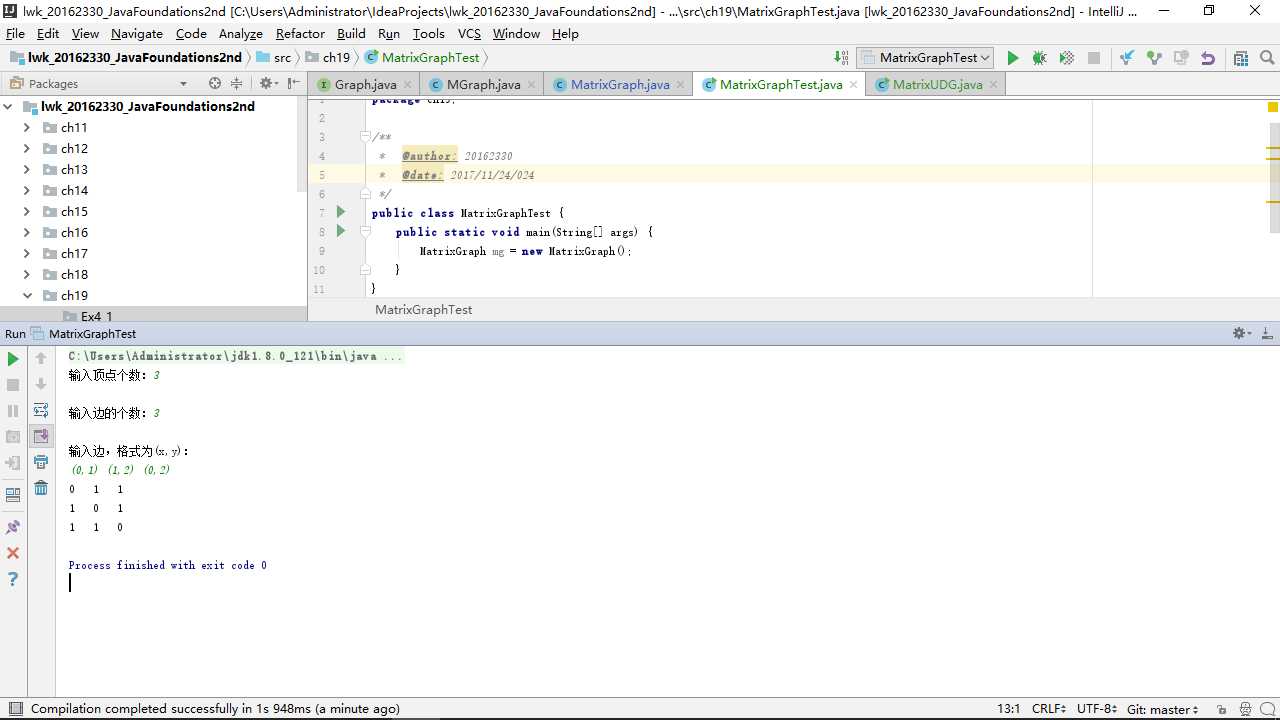Viewport: 1280px width, 720px height.
Task: Click Scroll from Source icon in Packages panel
Action: 214,84
